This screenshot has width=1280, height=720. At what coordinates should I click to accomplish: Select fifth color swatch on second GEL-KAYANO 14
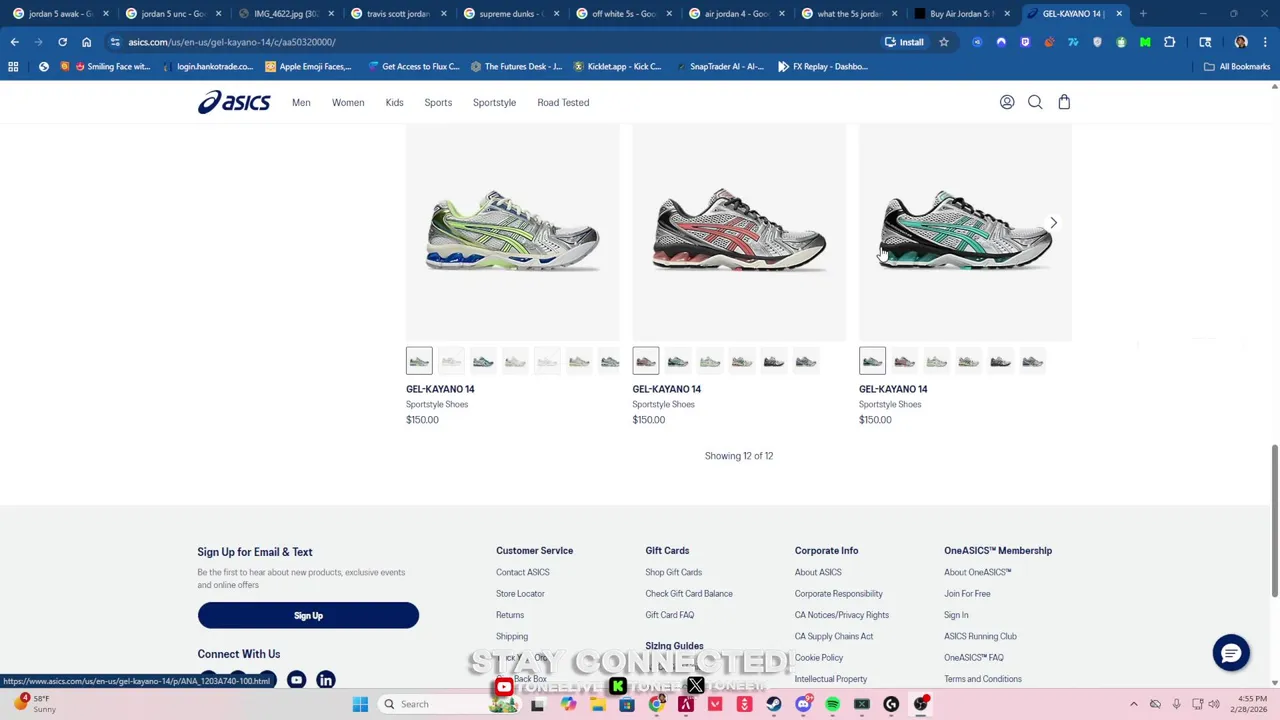774,361
